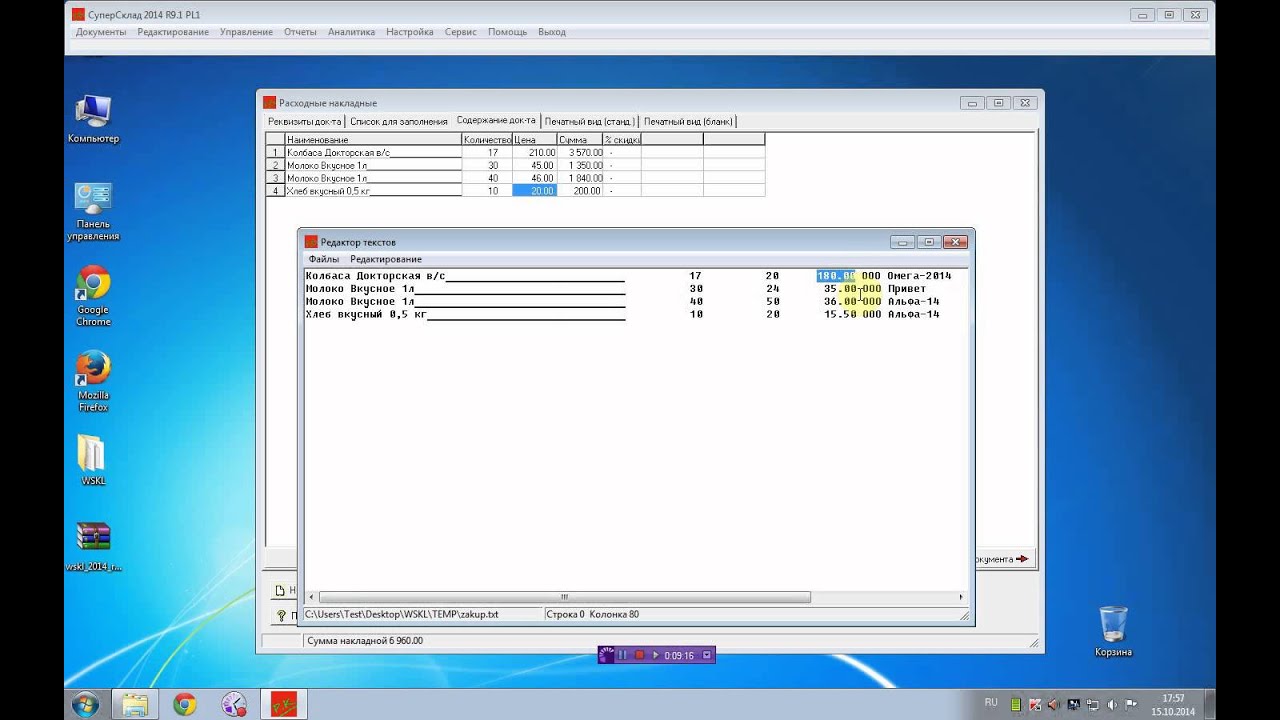Click the Action Center flag icon
The image size is (1280, 720).
1131,704
